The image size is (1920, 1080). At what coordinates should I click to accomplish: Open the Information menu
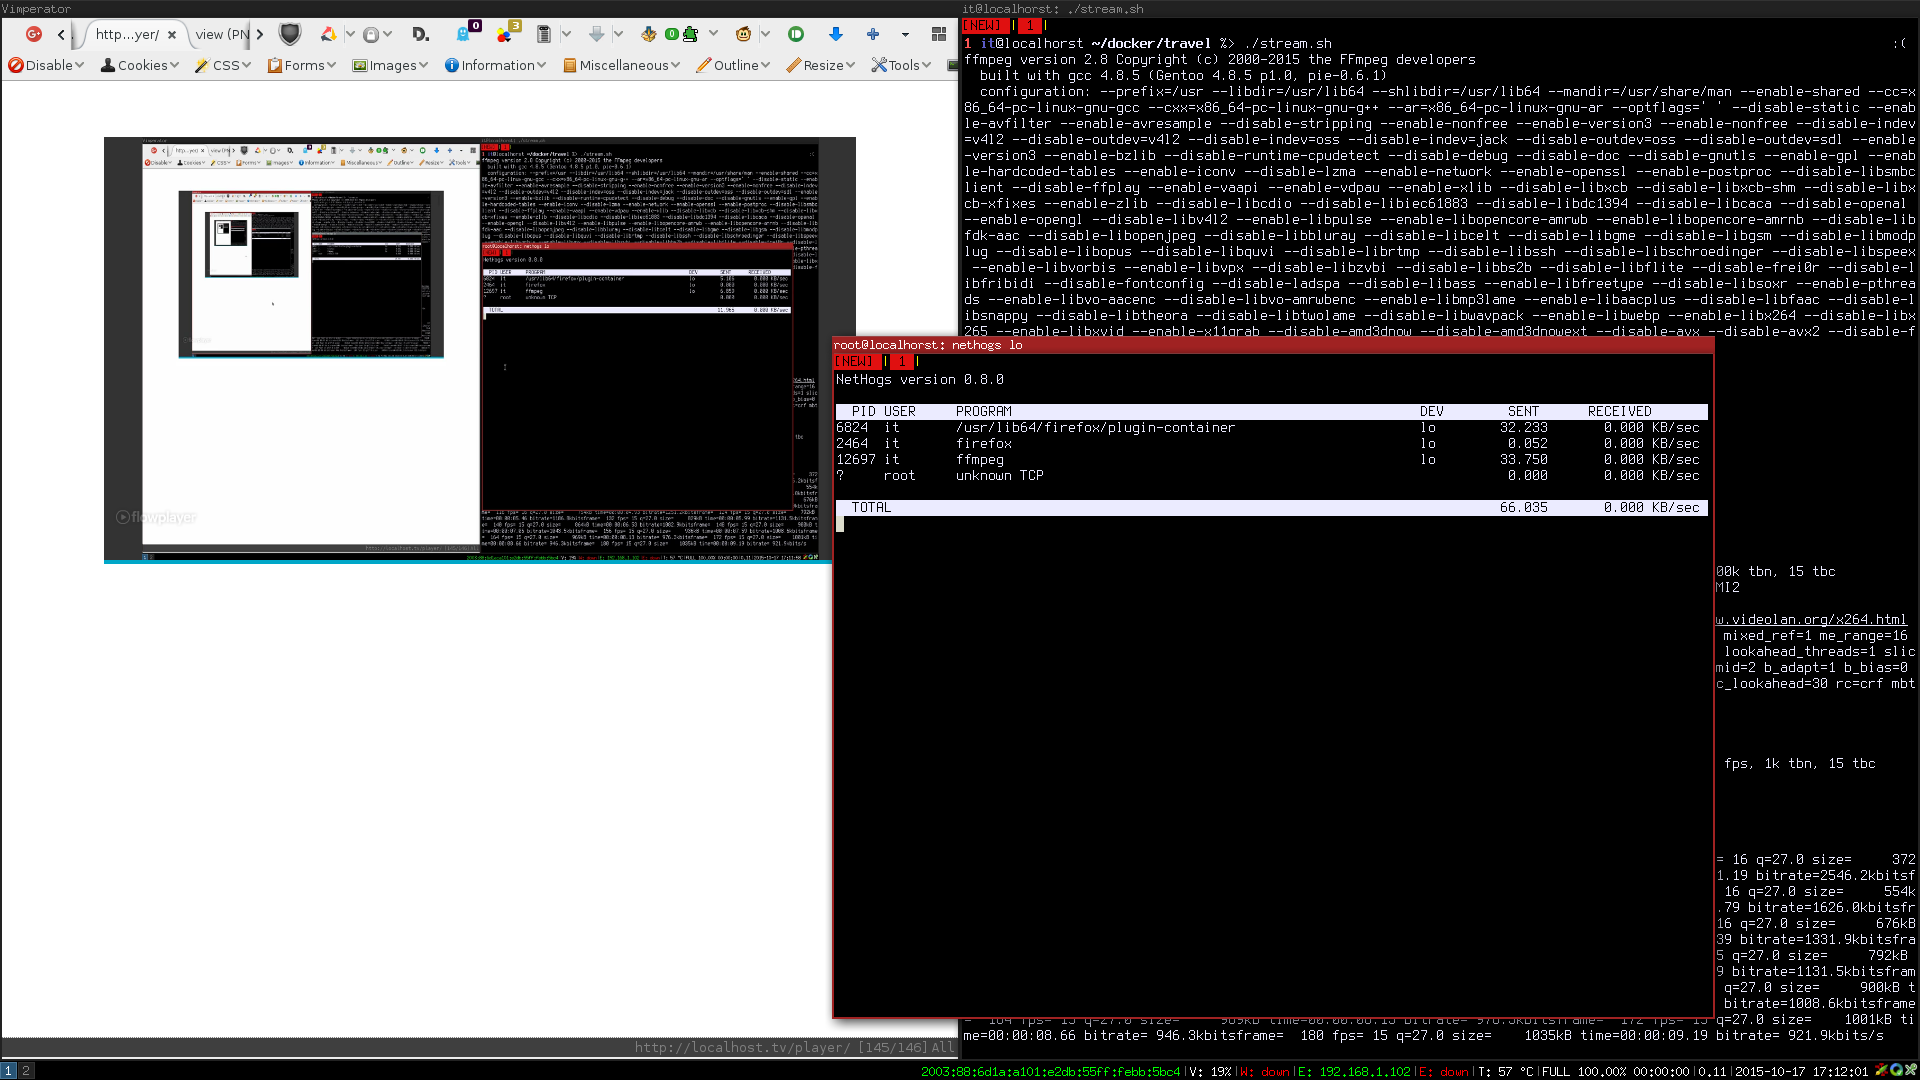[496, 65]
